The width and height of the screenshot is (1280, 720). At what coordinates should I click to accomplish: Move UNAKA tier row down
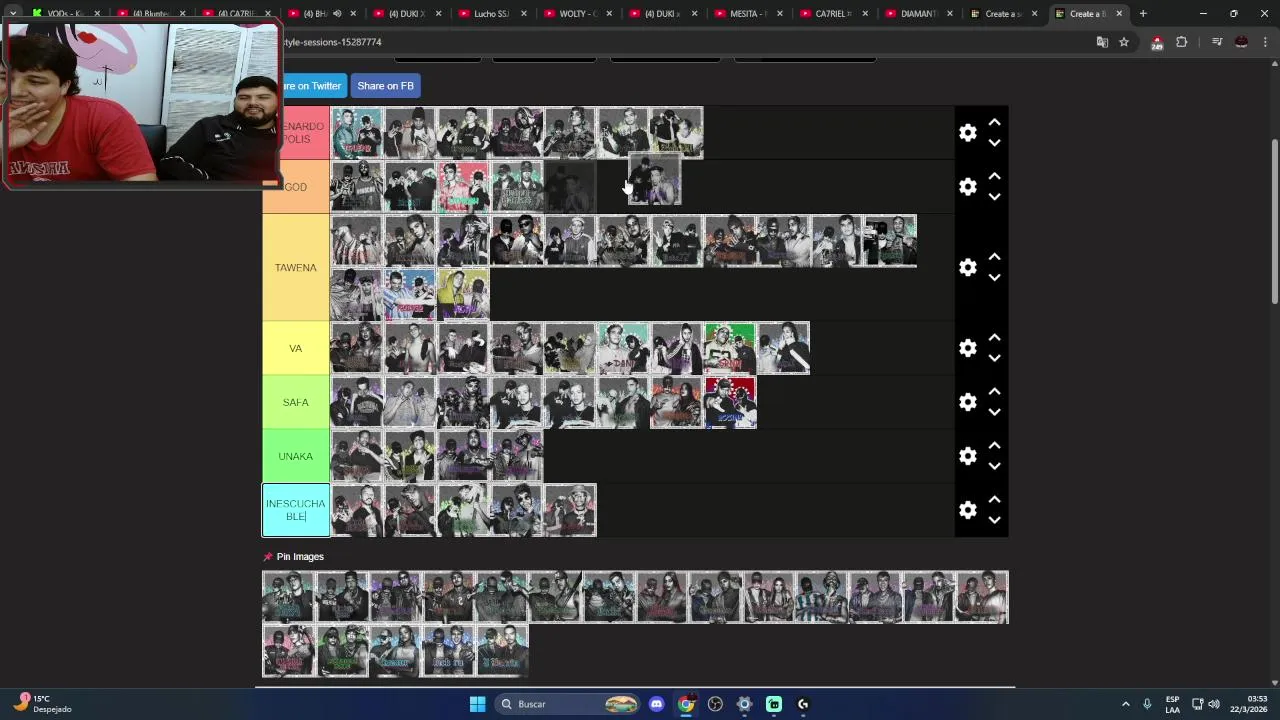pos(995,466)
